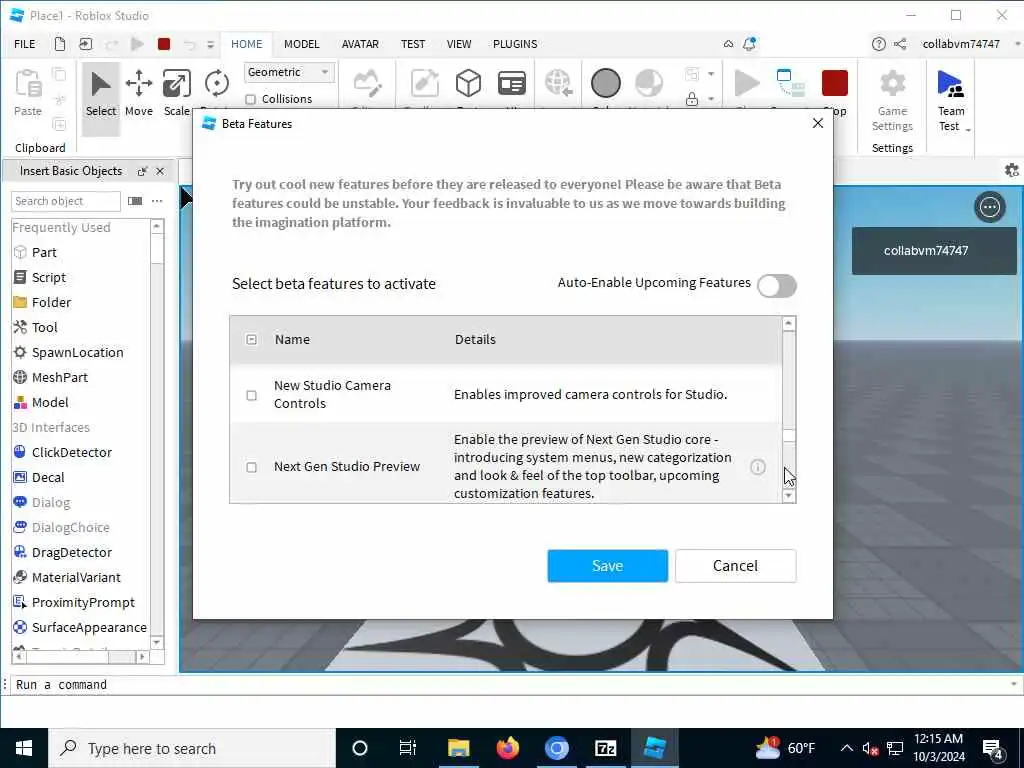Screen dimensions: 1024x768
Task: Click the share icon near username
Action: [900, 44]
